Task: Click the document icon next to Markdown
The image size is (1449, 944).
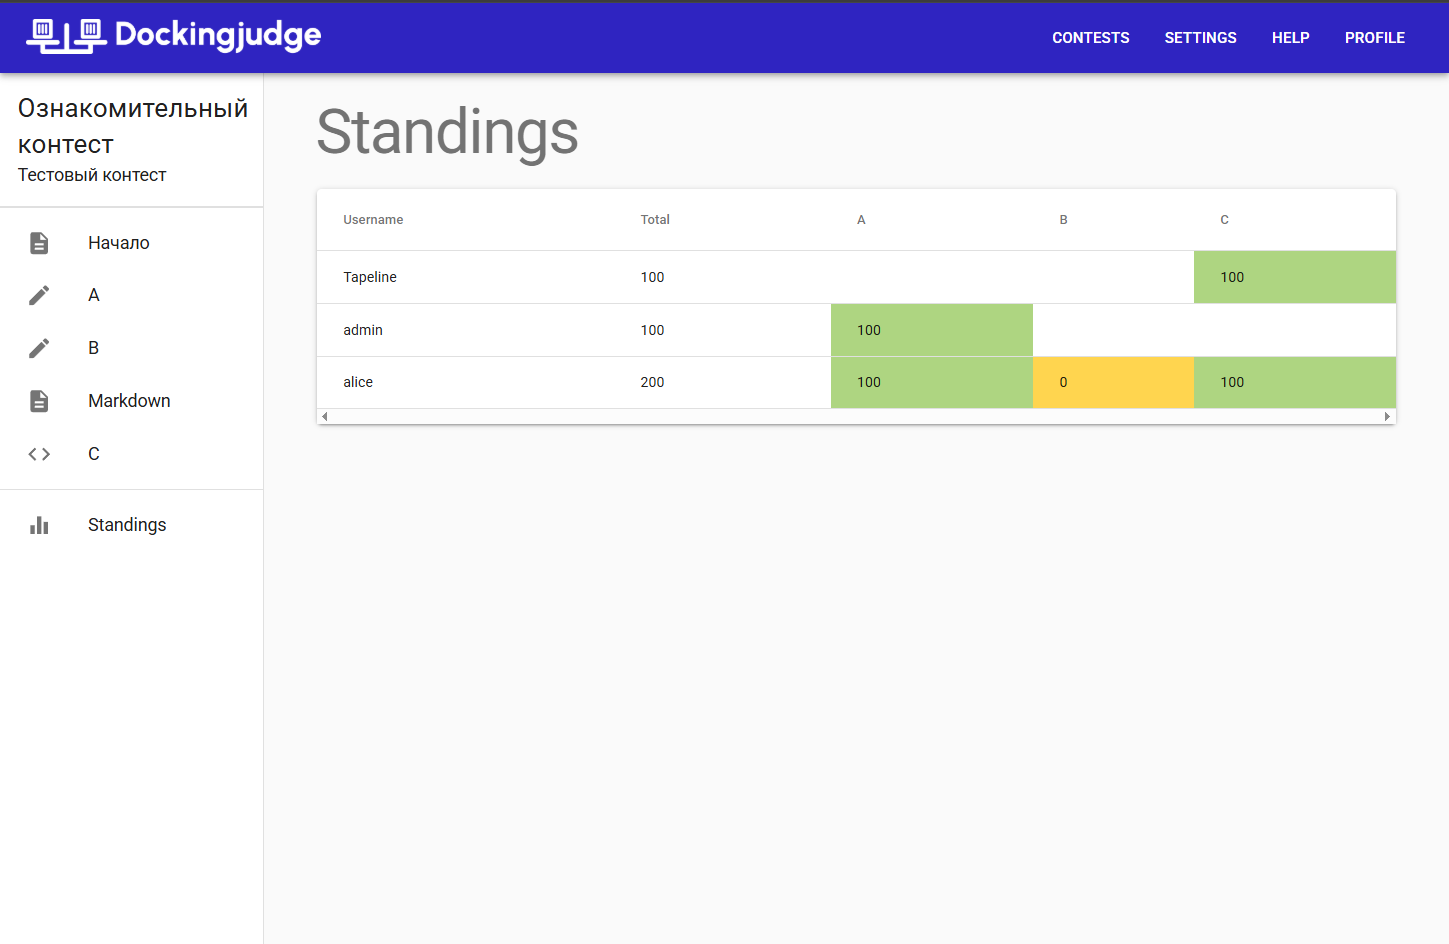Action: point(39,401)
